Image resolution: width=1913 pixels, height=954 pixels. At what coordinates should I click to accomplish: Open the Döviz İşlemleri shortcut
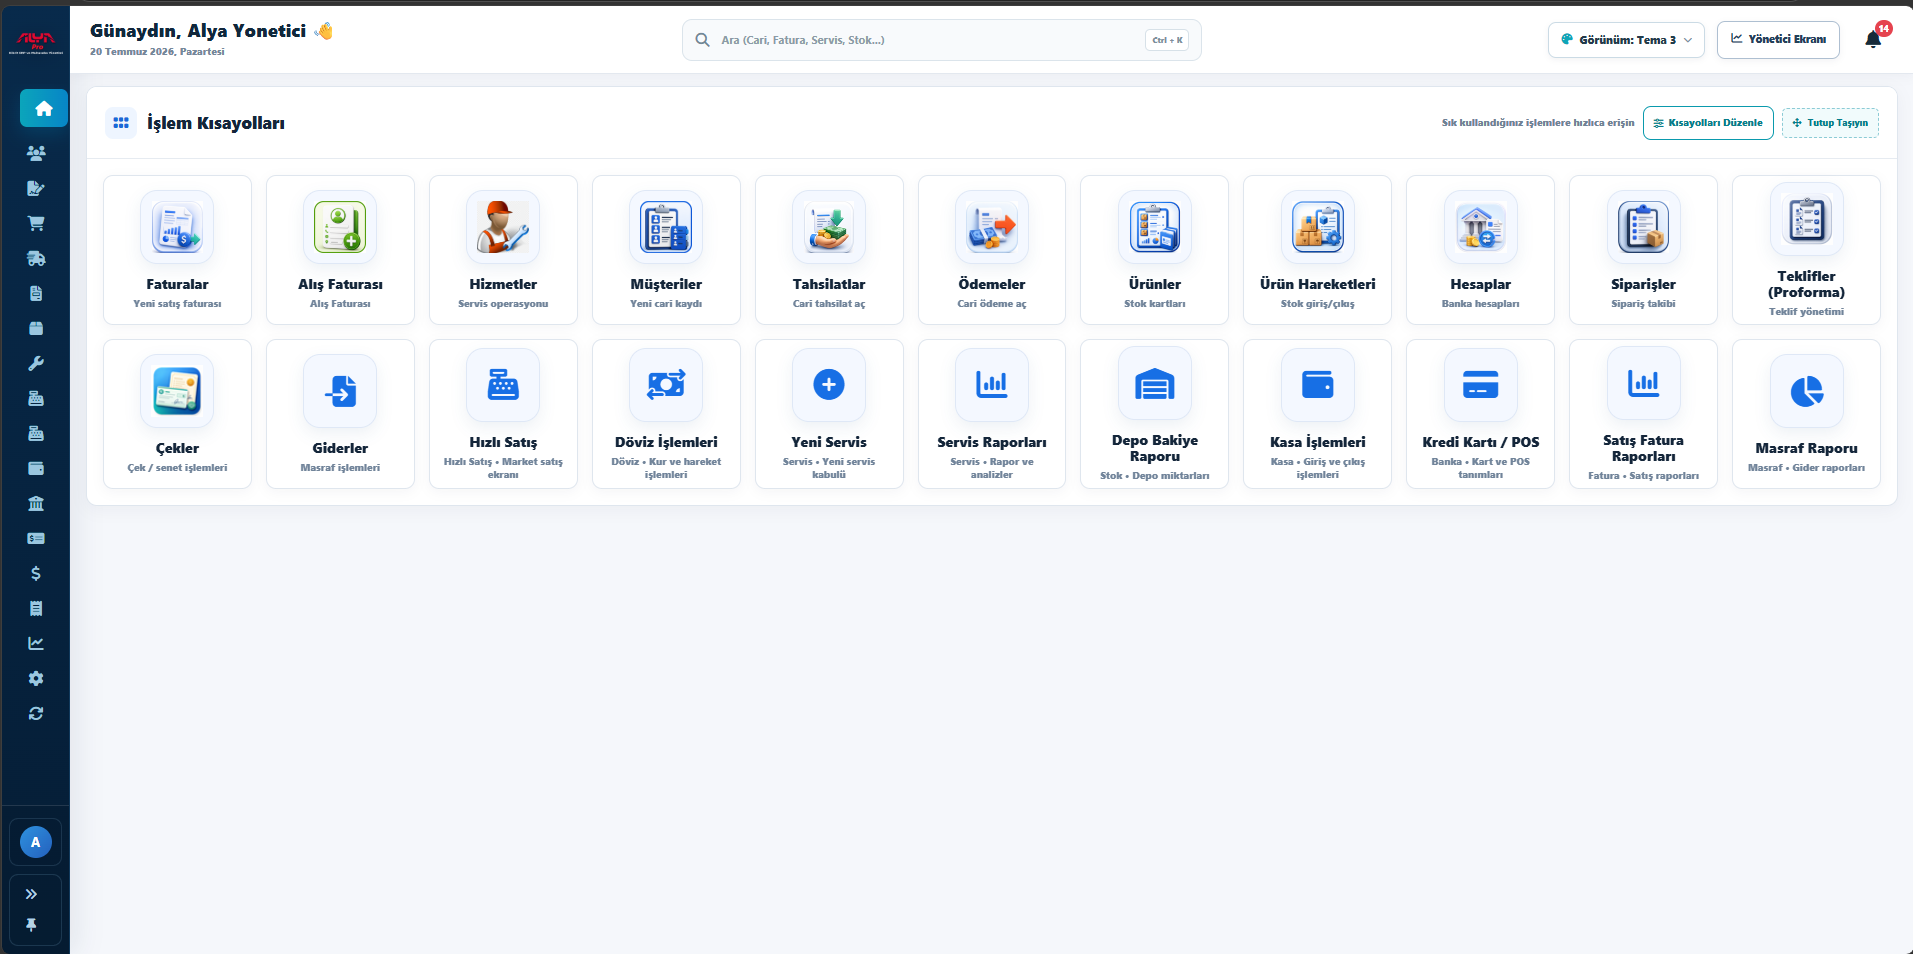click(x=666, y=414)
